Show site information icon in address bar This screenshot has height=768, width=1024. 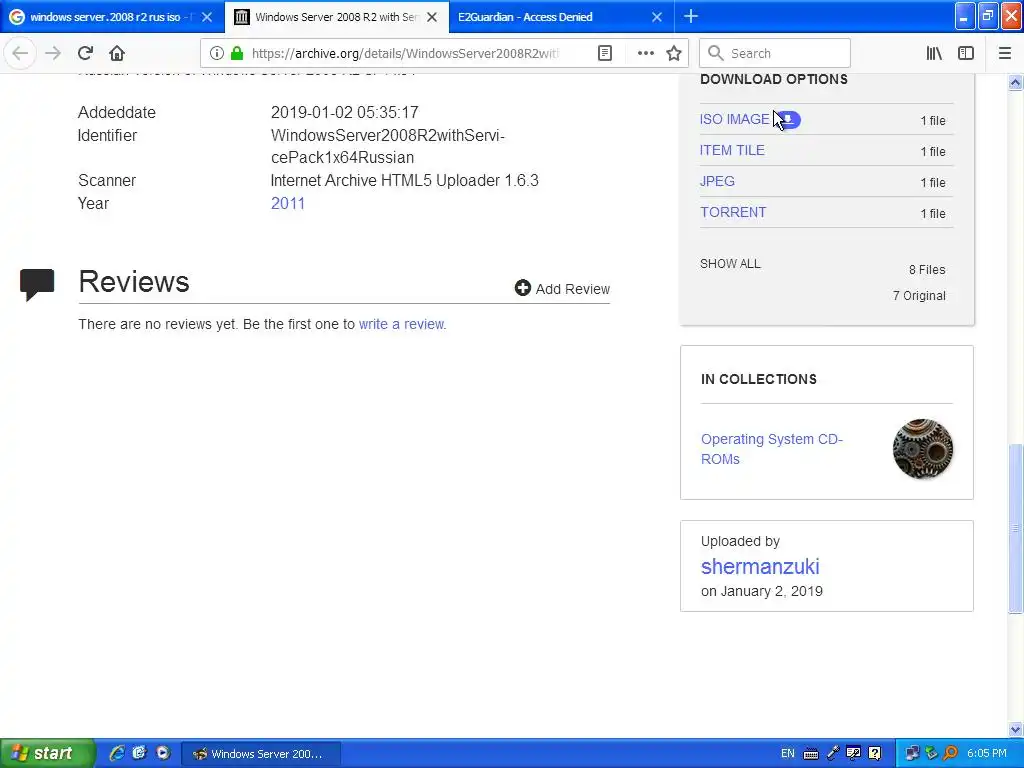(x=217, y=53)
